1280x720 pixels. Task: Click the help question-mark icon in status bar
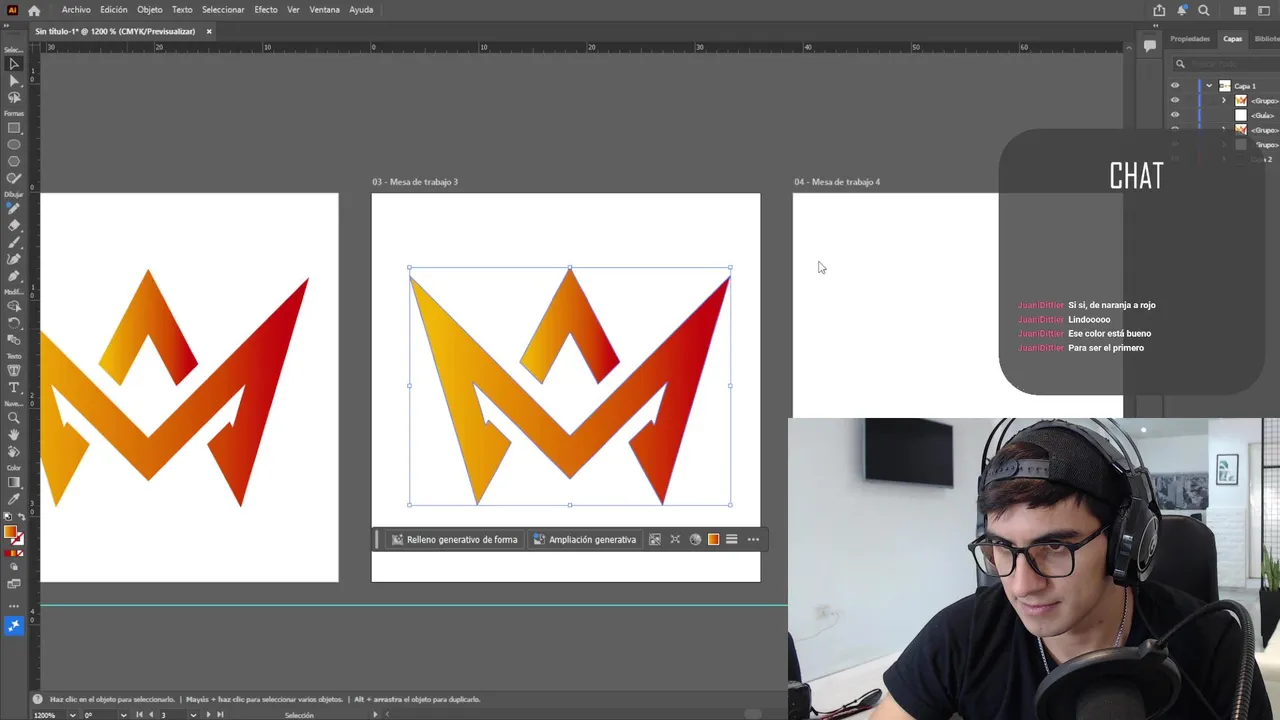pyautogui.click(x=38, y=699)
